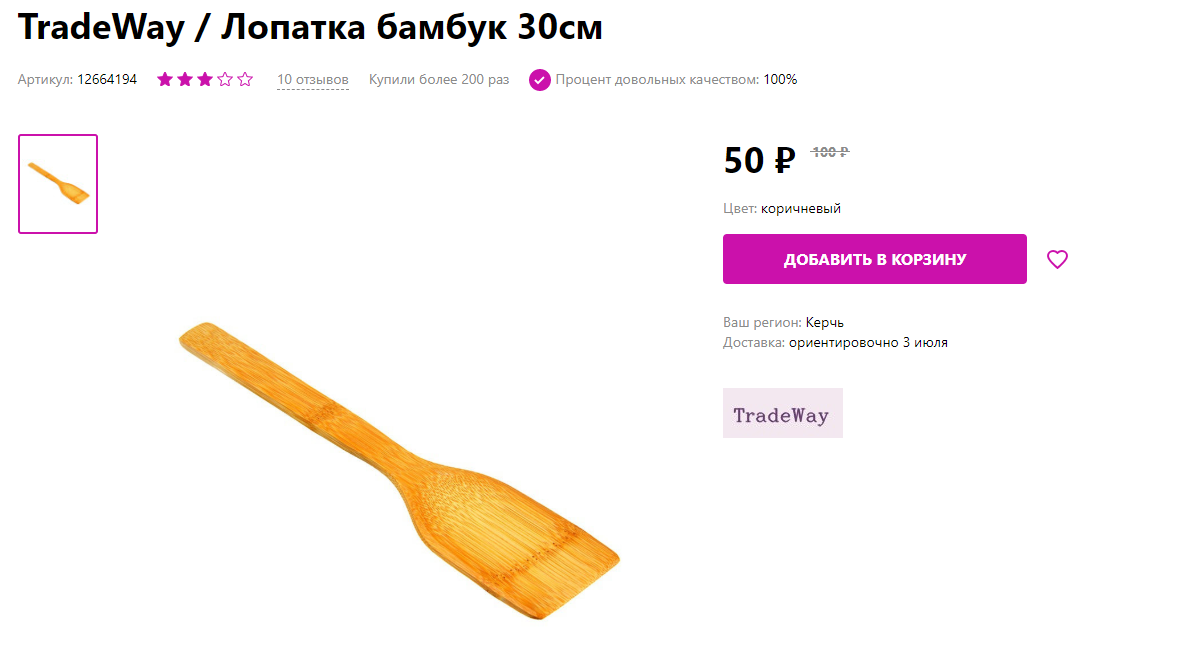Click the second filled rating star
The width and height of the screenshot is (1180, 668).
point(185,80)
